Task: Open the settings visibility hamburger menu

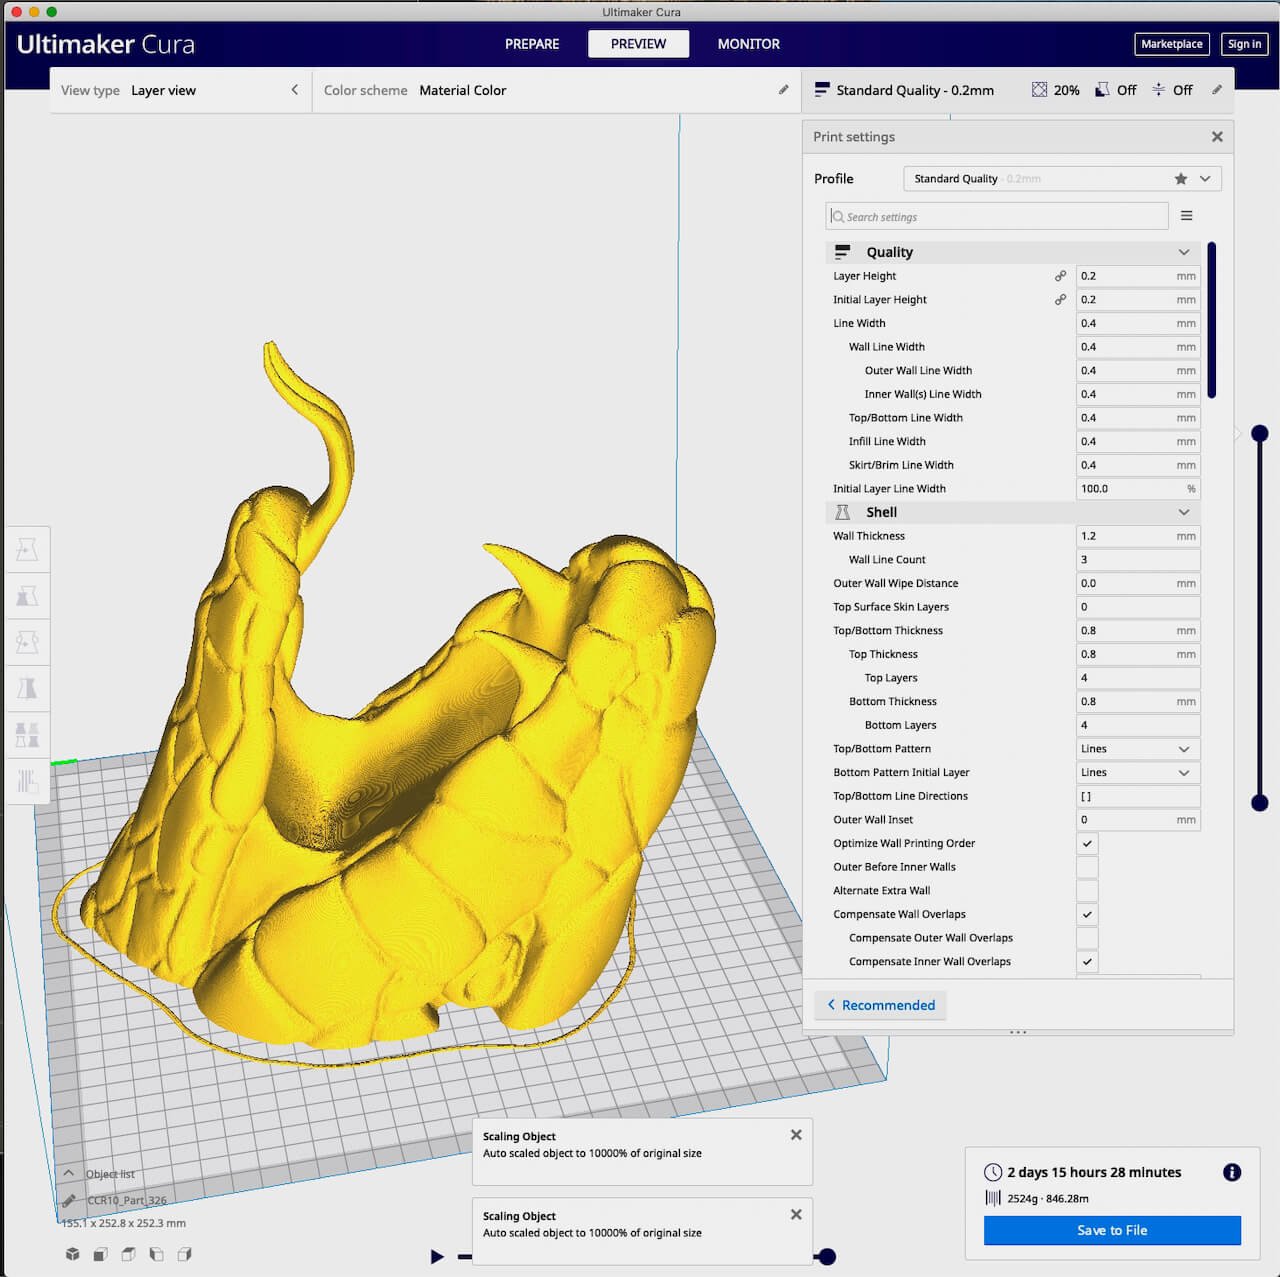Action: click(1187, 215)
